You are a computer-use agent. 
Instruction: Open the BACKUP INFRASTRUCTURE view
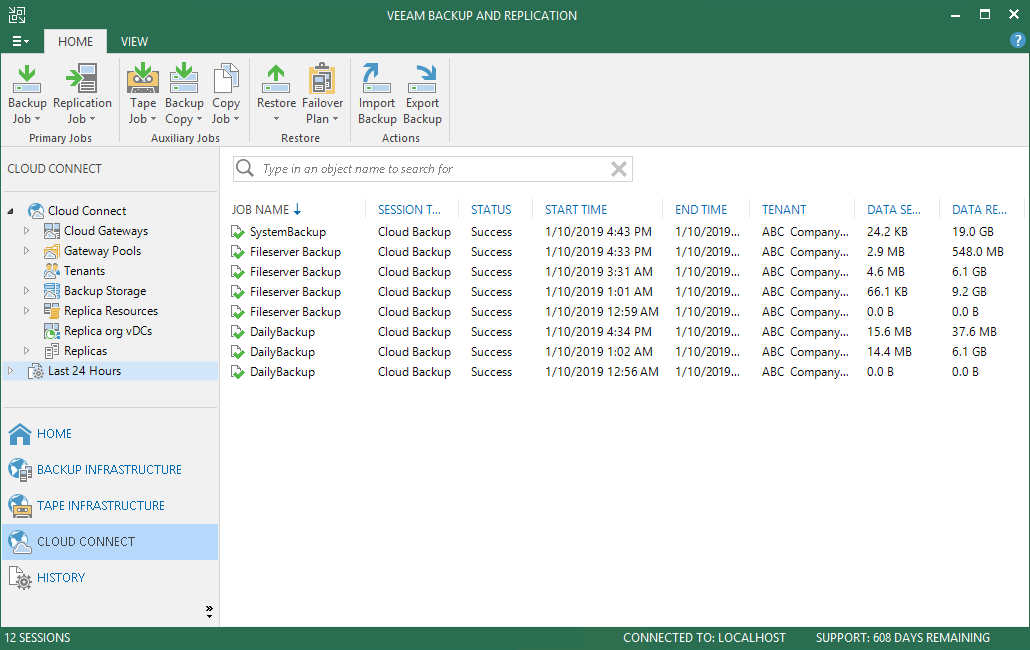pyautogui.click(x=109, y=470)
